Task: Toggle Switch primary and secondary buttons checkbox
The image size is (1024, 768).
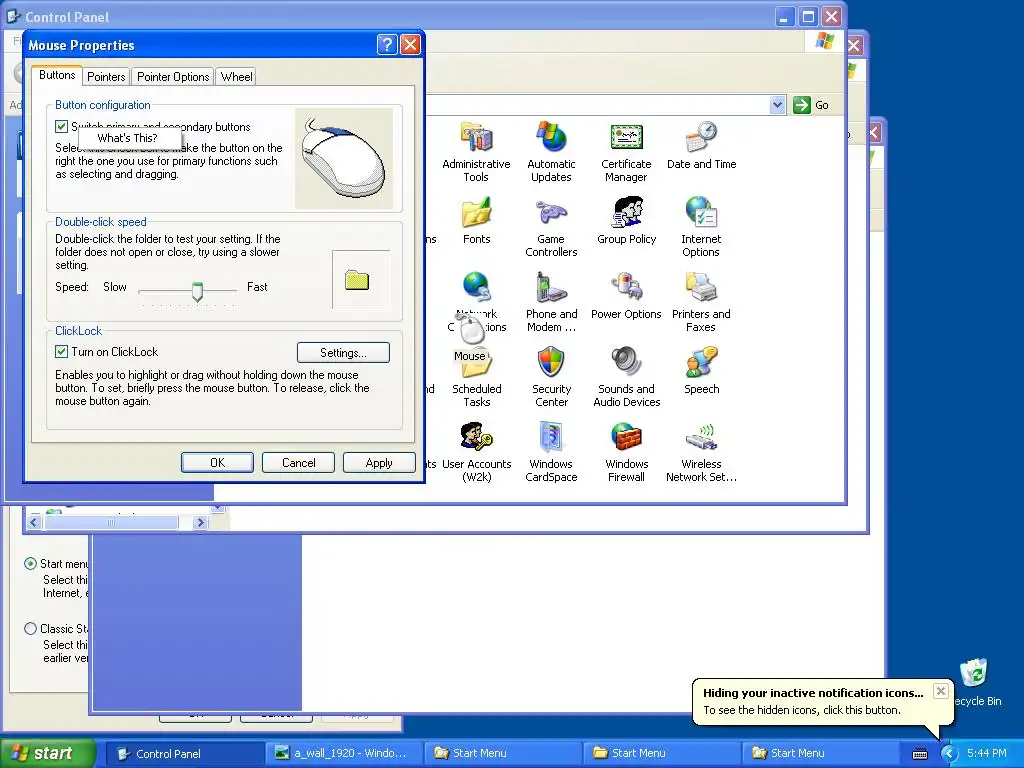Action: (61, 127)
